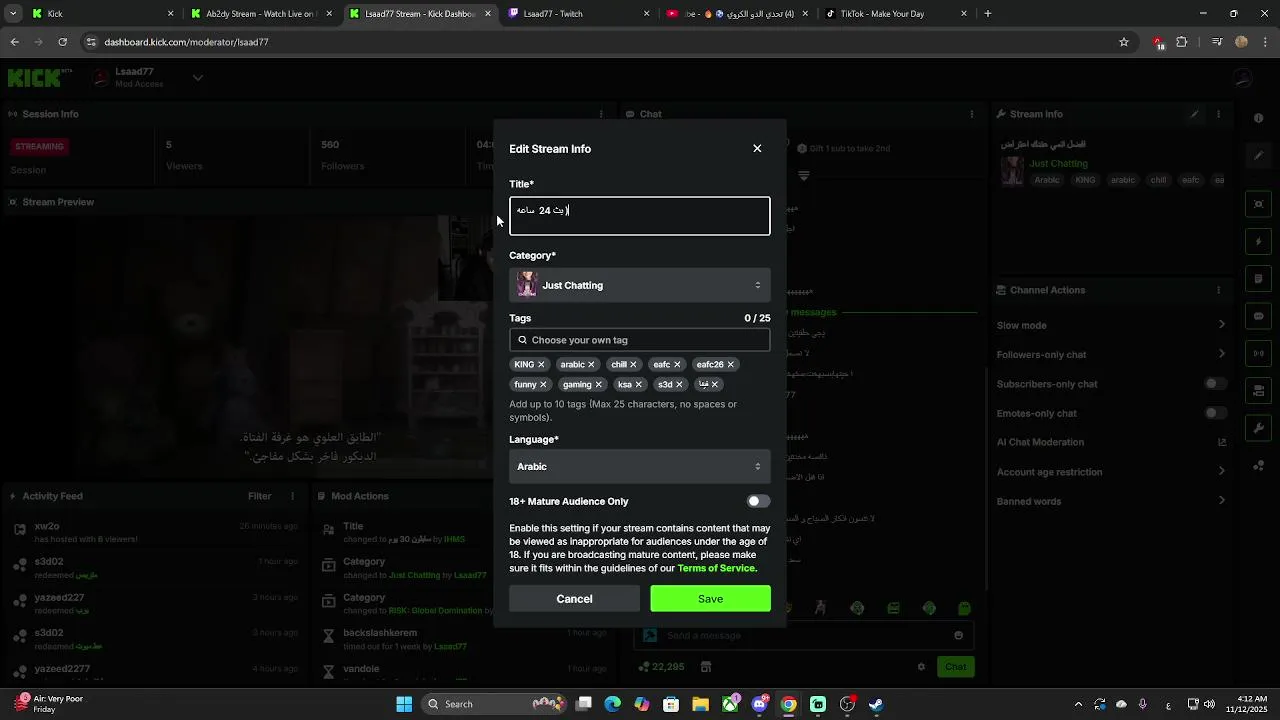Remove the KING tag

[541, 365]
